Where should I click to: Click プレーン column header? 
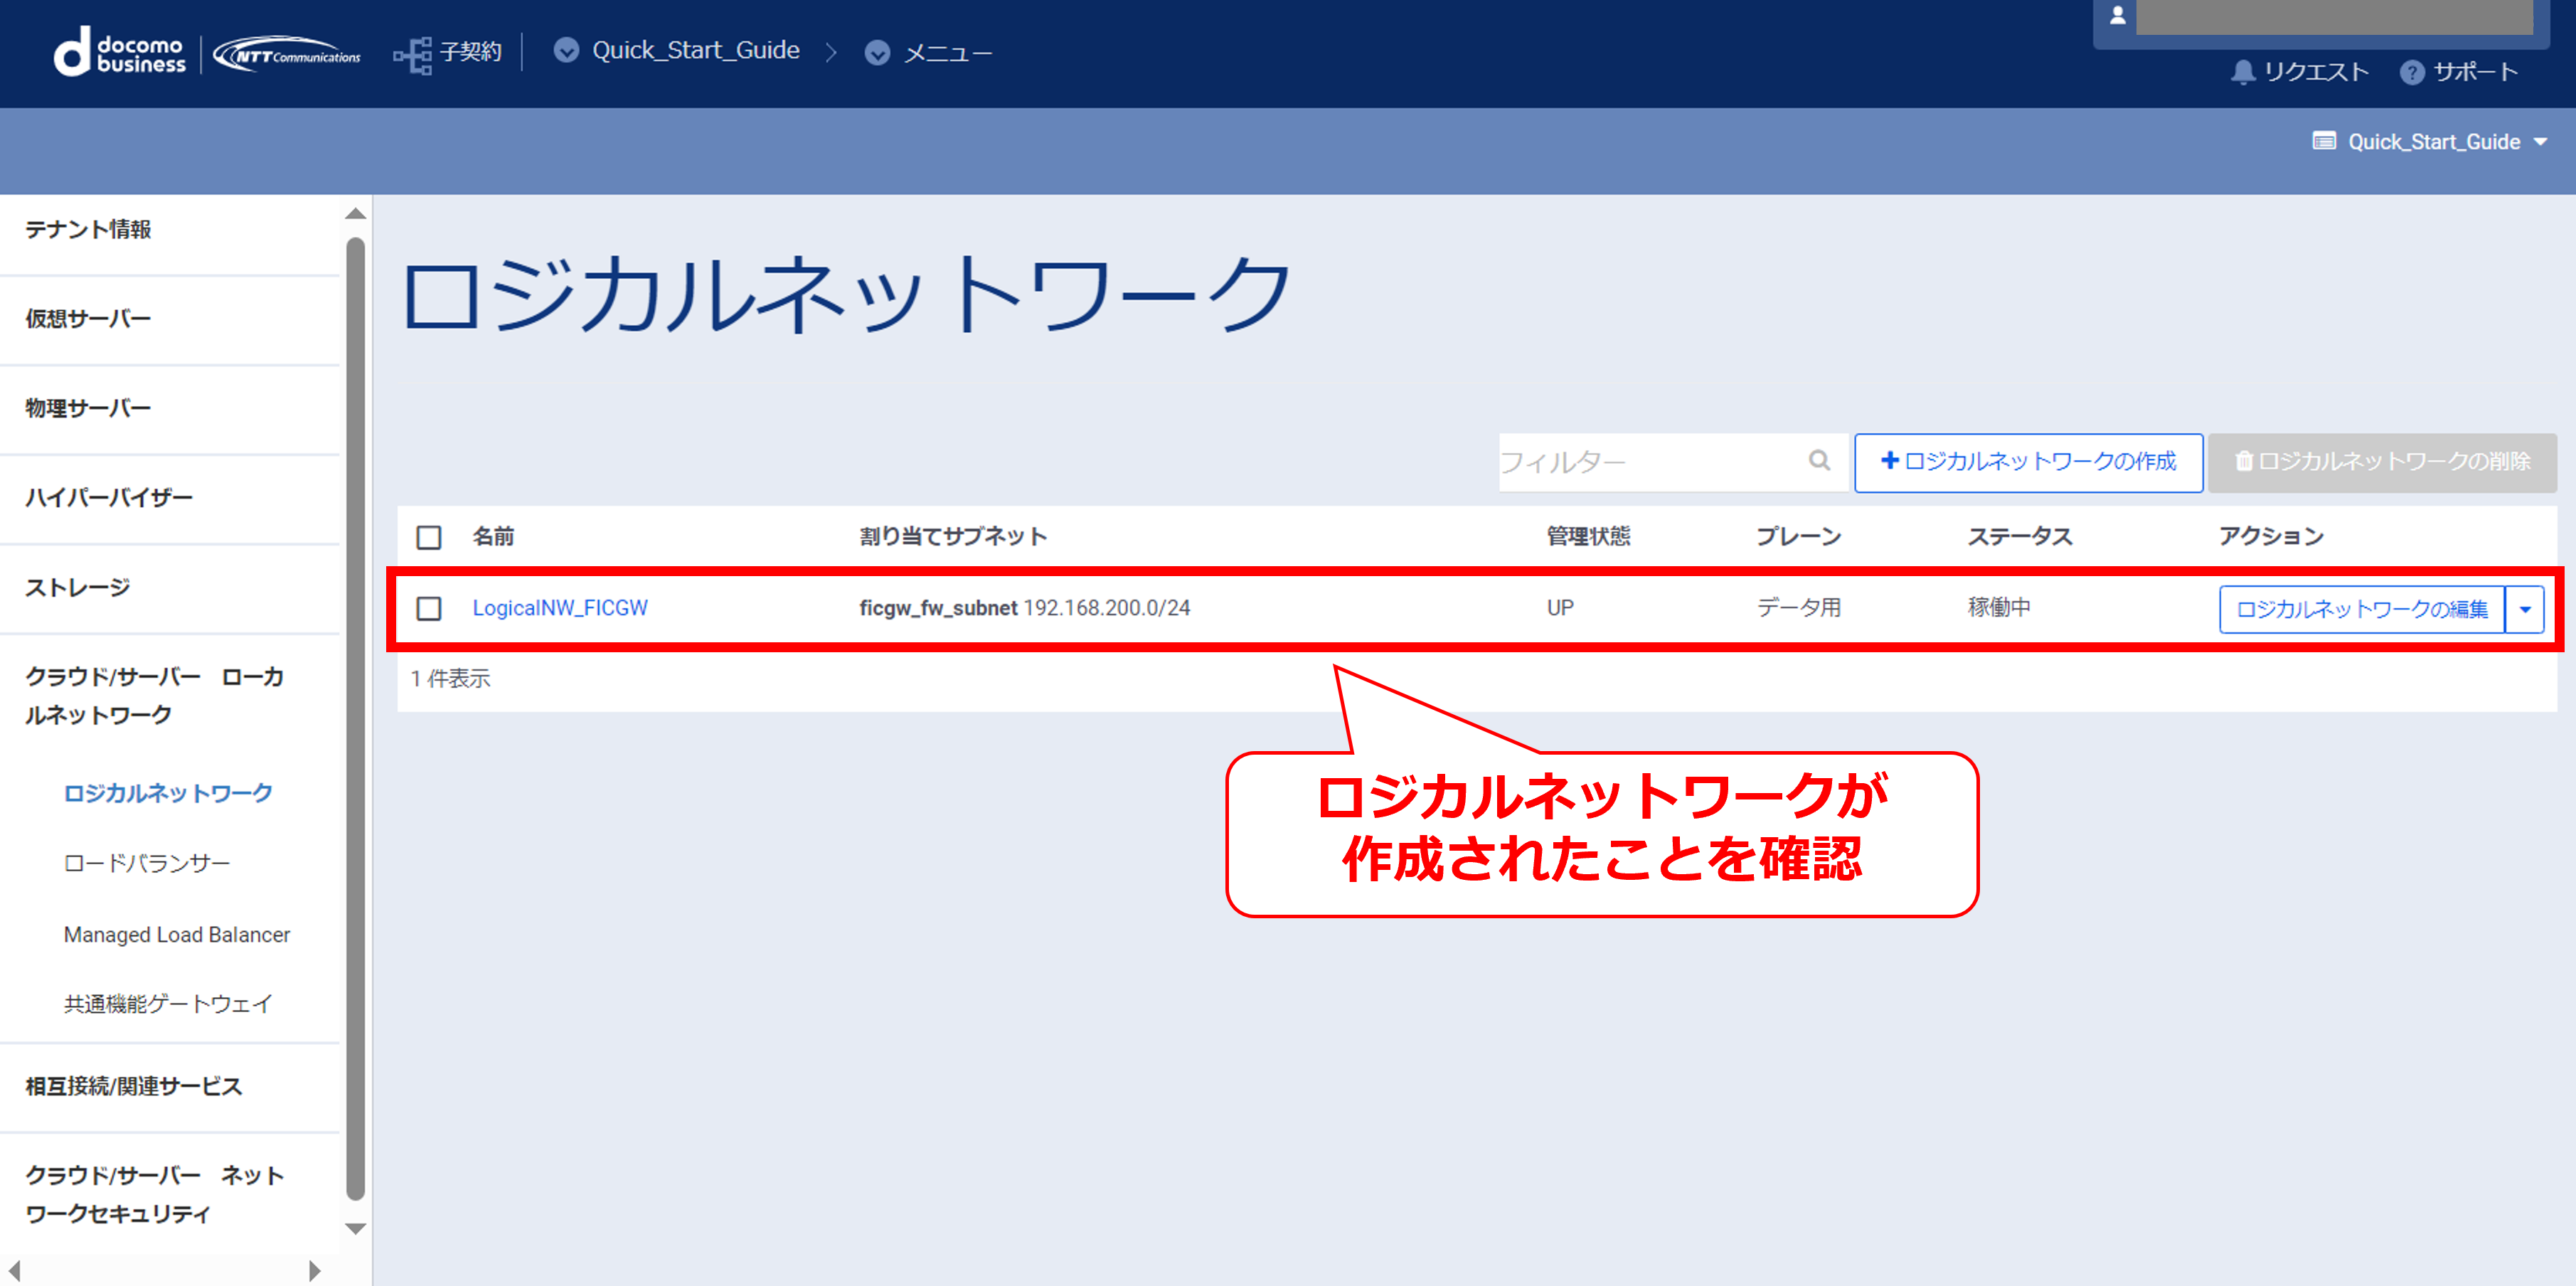click(x=1798, y=537)
